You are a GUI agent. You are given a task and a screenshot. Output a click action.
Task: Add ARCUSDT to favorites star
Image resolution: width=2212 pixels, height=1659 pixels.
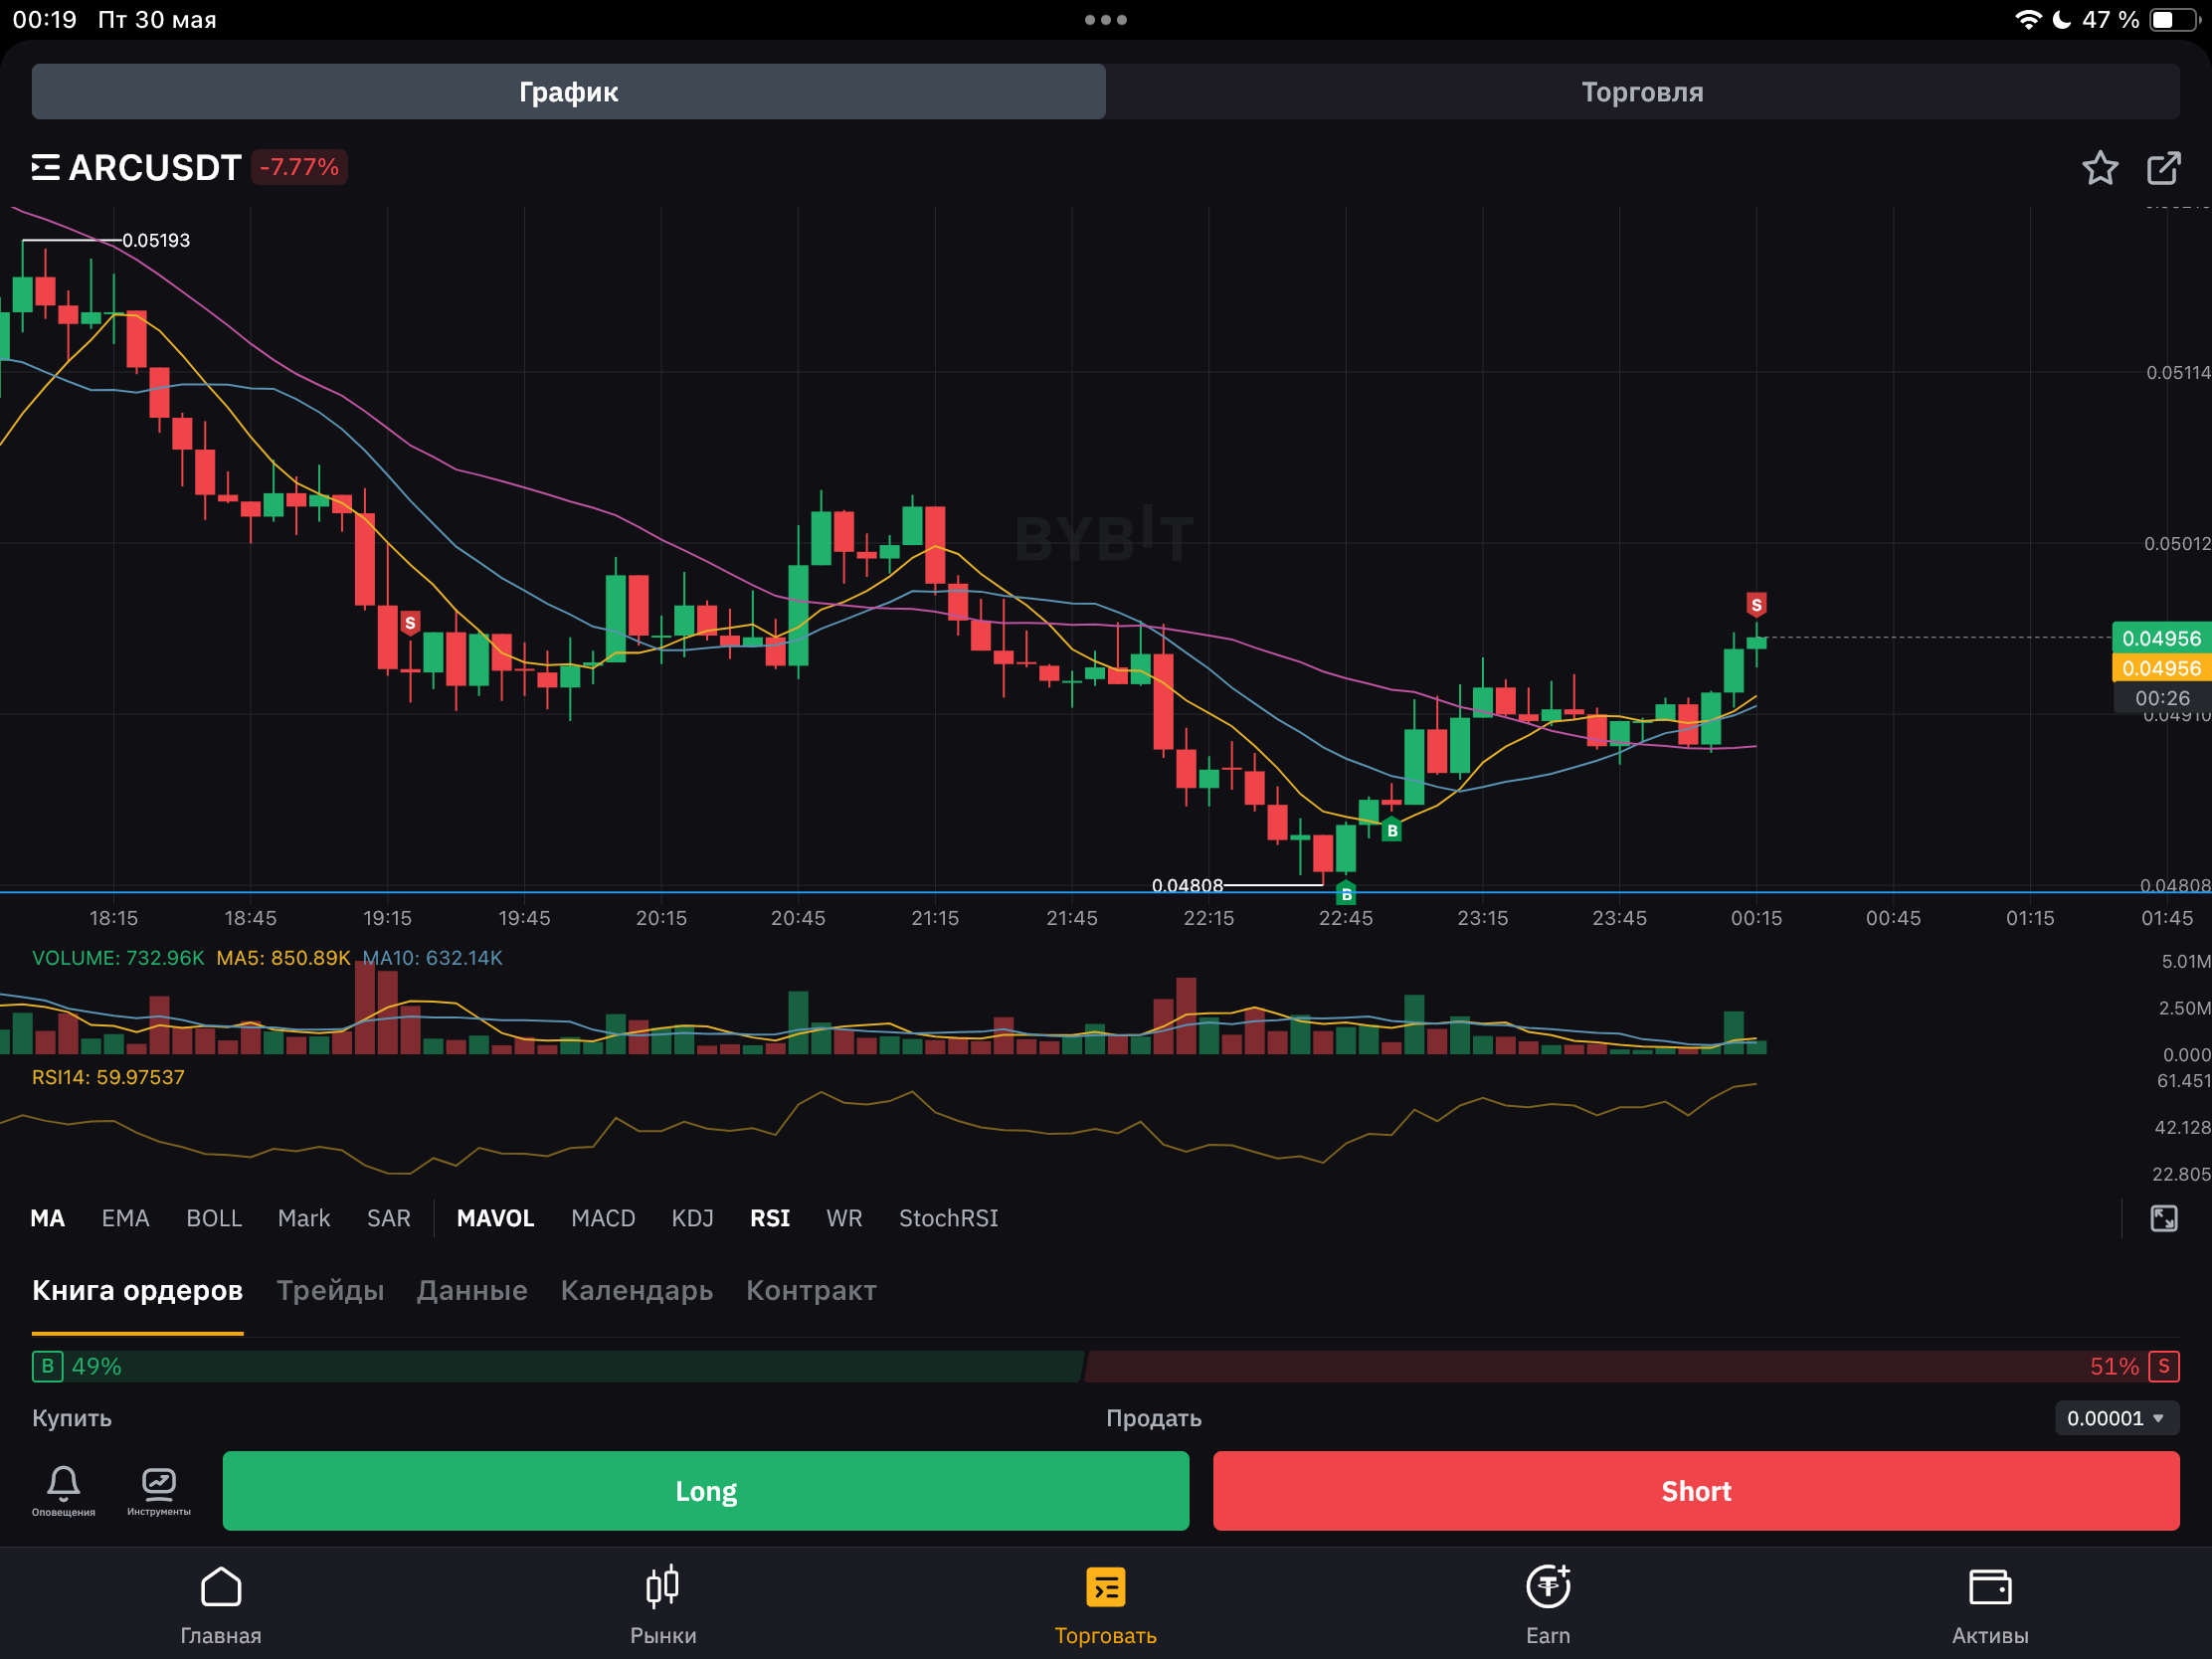2099,168
